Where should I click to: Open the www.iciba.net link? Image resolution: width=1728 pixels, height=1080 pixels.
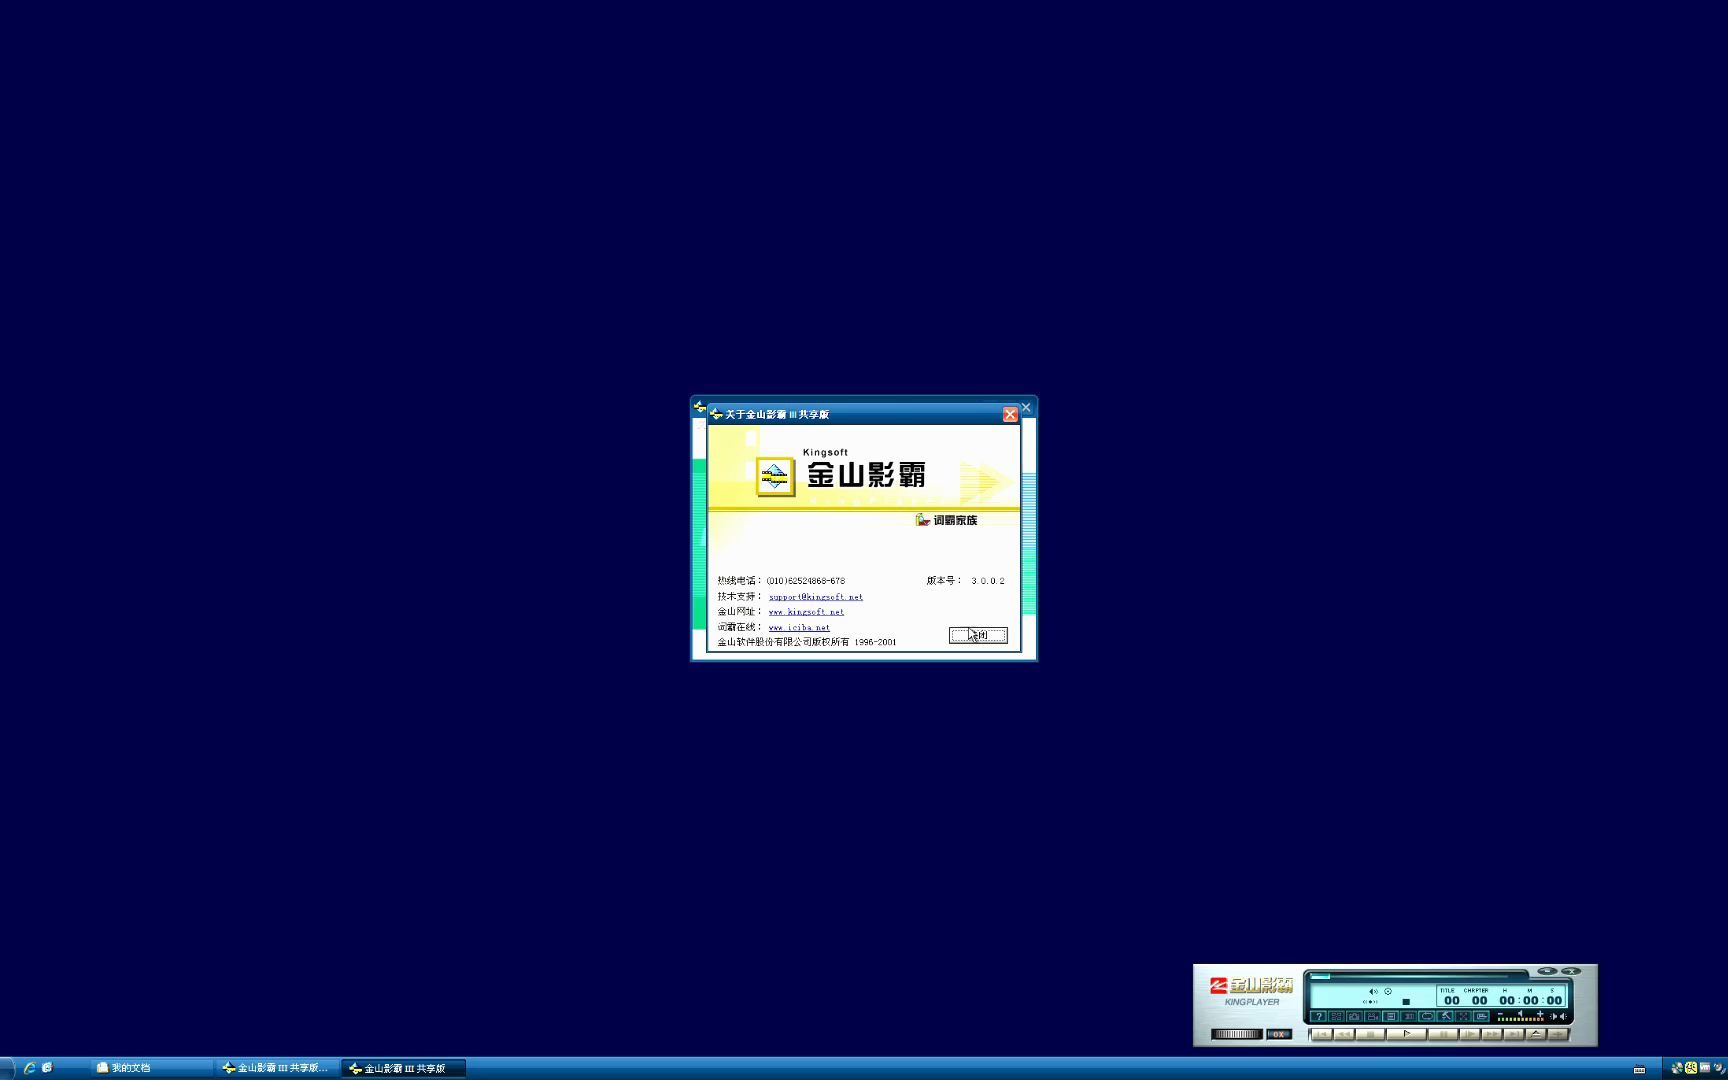pyautogui.click(x=799, y=628)
